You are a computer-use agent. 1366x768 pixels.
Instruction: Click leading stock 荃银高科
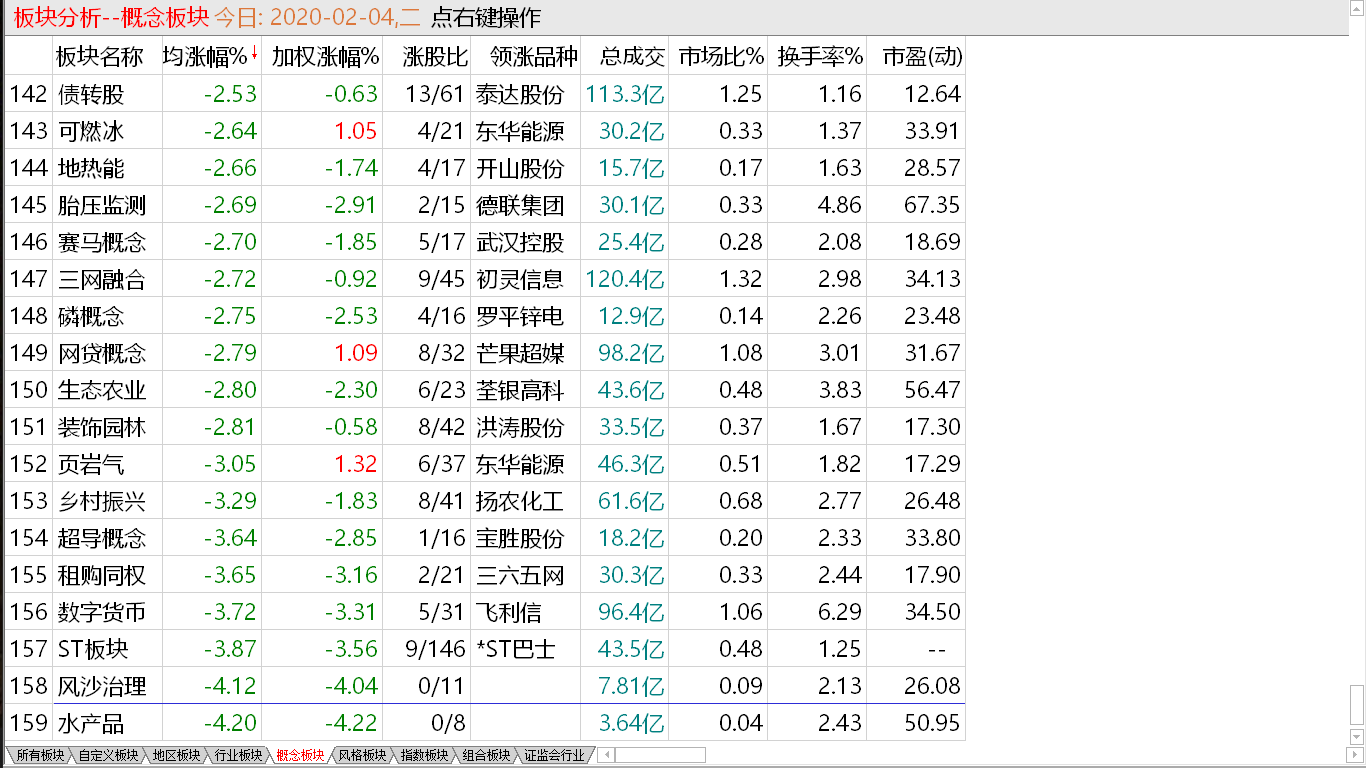pyautogui.click(x=520, y=390)
